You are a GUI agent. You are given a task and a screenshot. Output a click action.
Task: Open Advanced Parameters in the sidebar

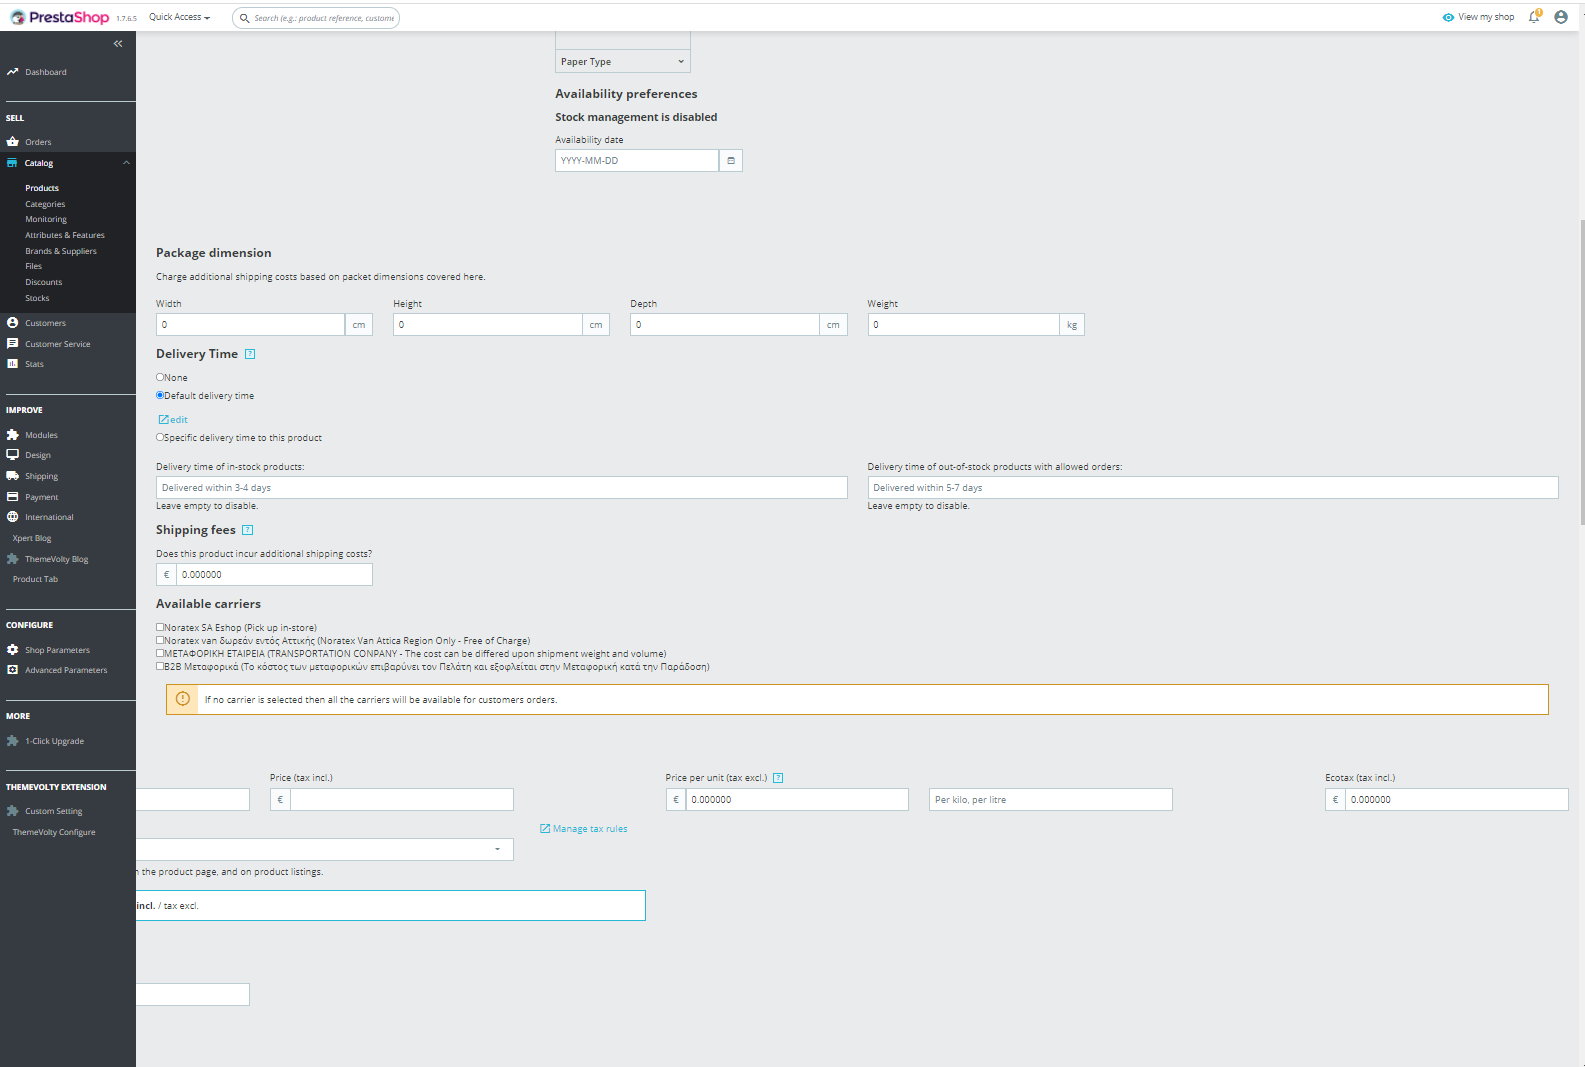click(x=66, y=670)
